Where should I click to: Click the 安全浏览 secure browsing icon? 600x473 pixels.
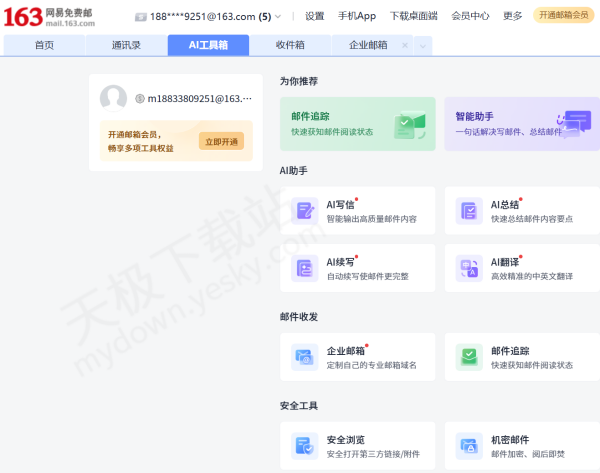tap(304, 446)
